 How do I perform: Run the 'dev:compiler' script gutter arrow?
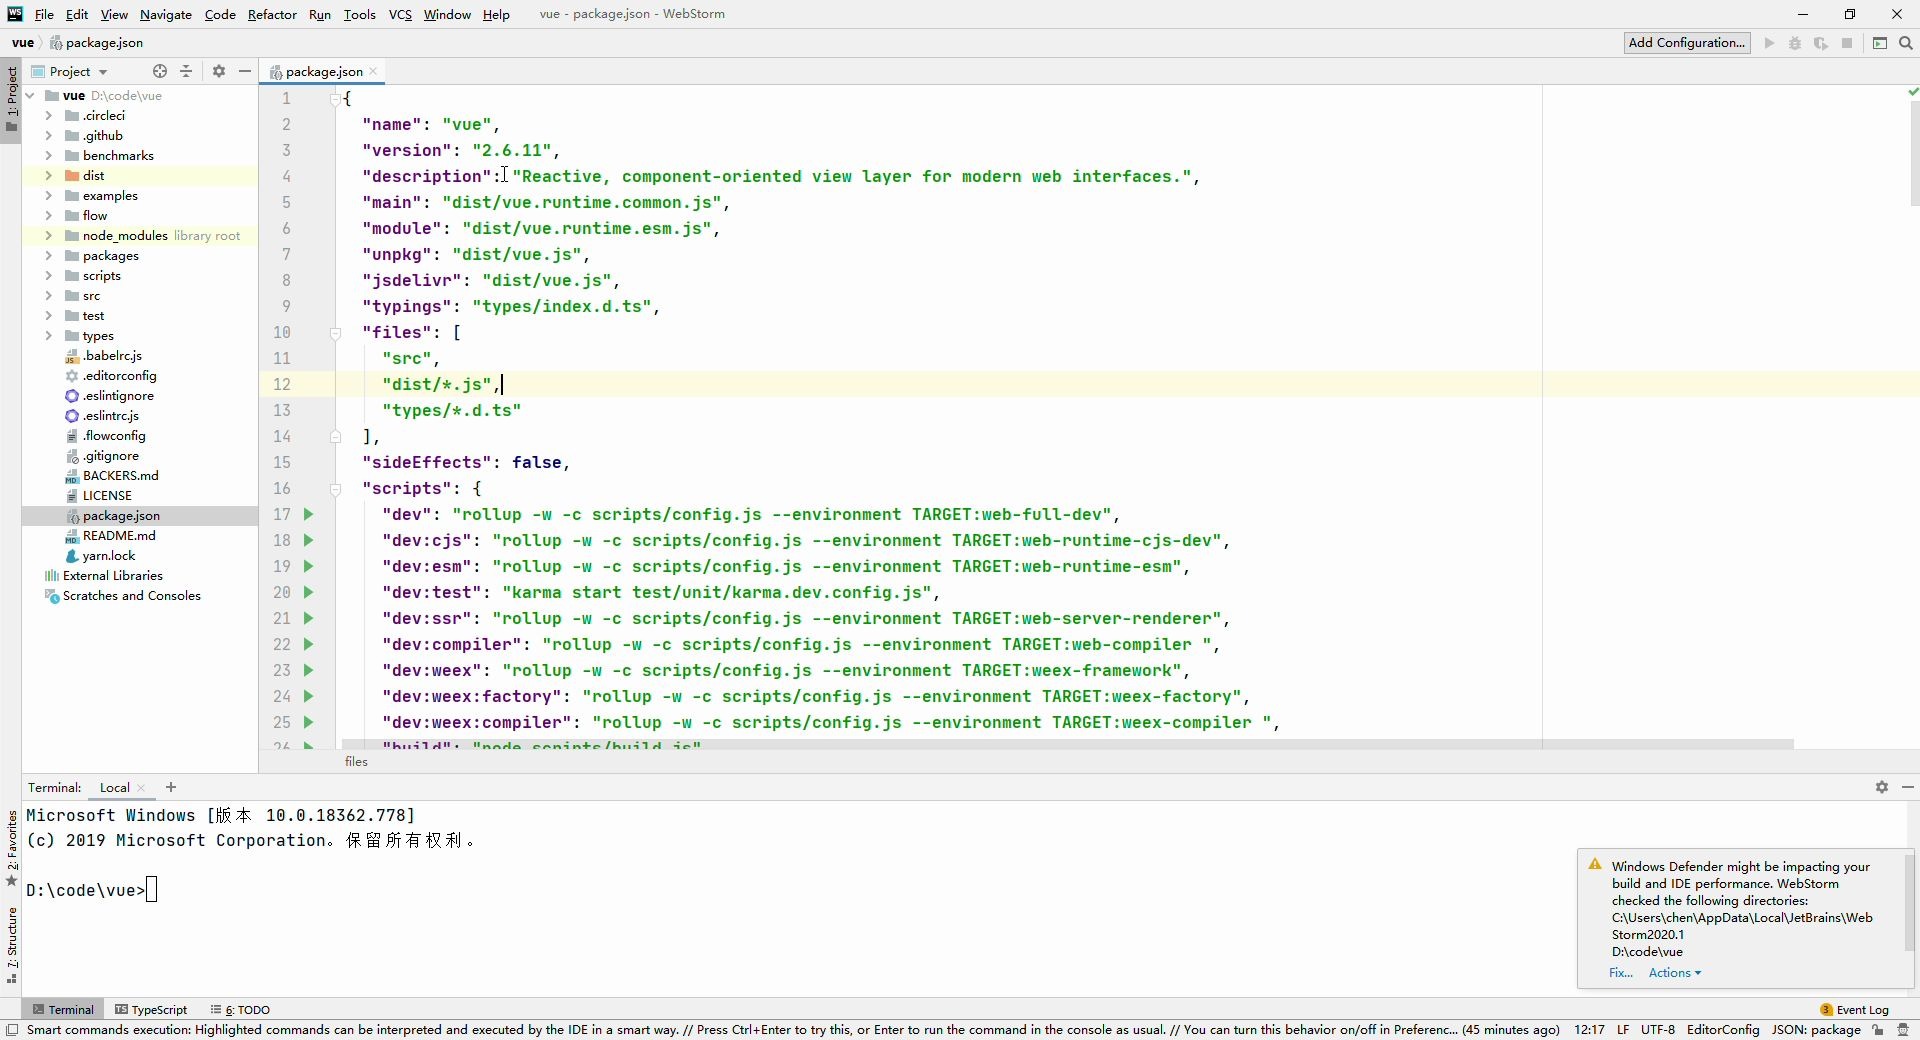pyautogui.click(x=308, y=644)
